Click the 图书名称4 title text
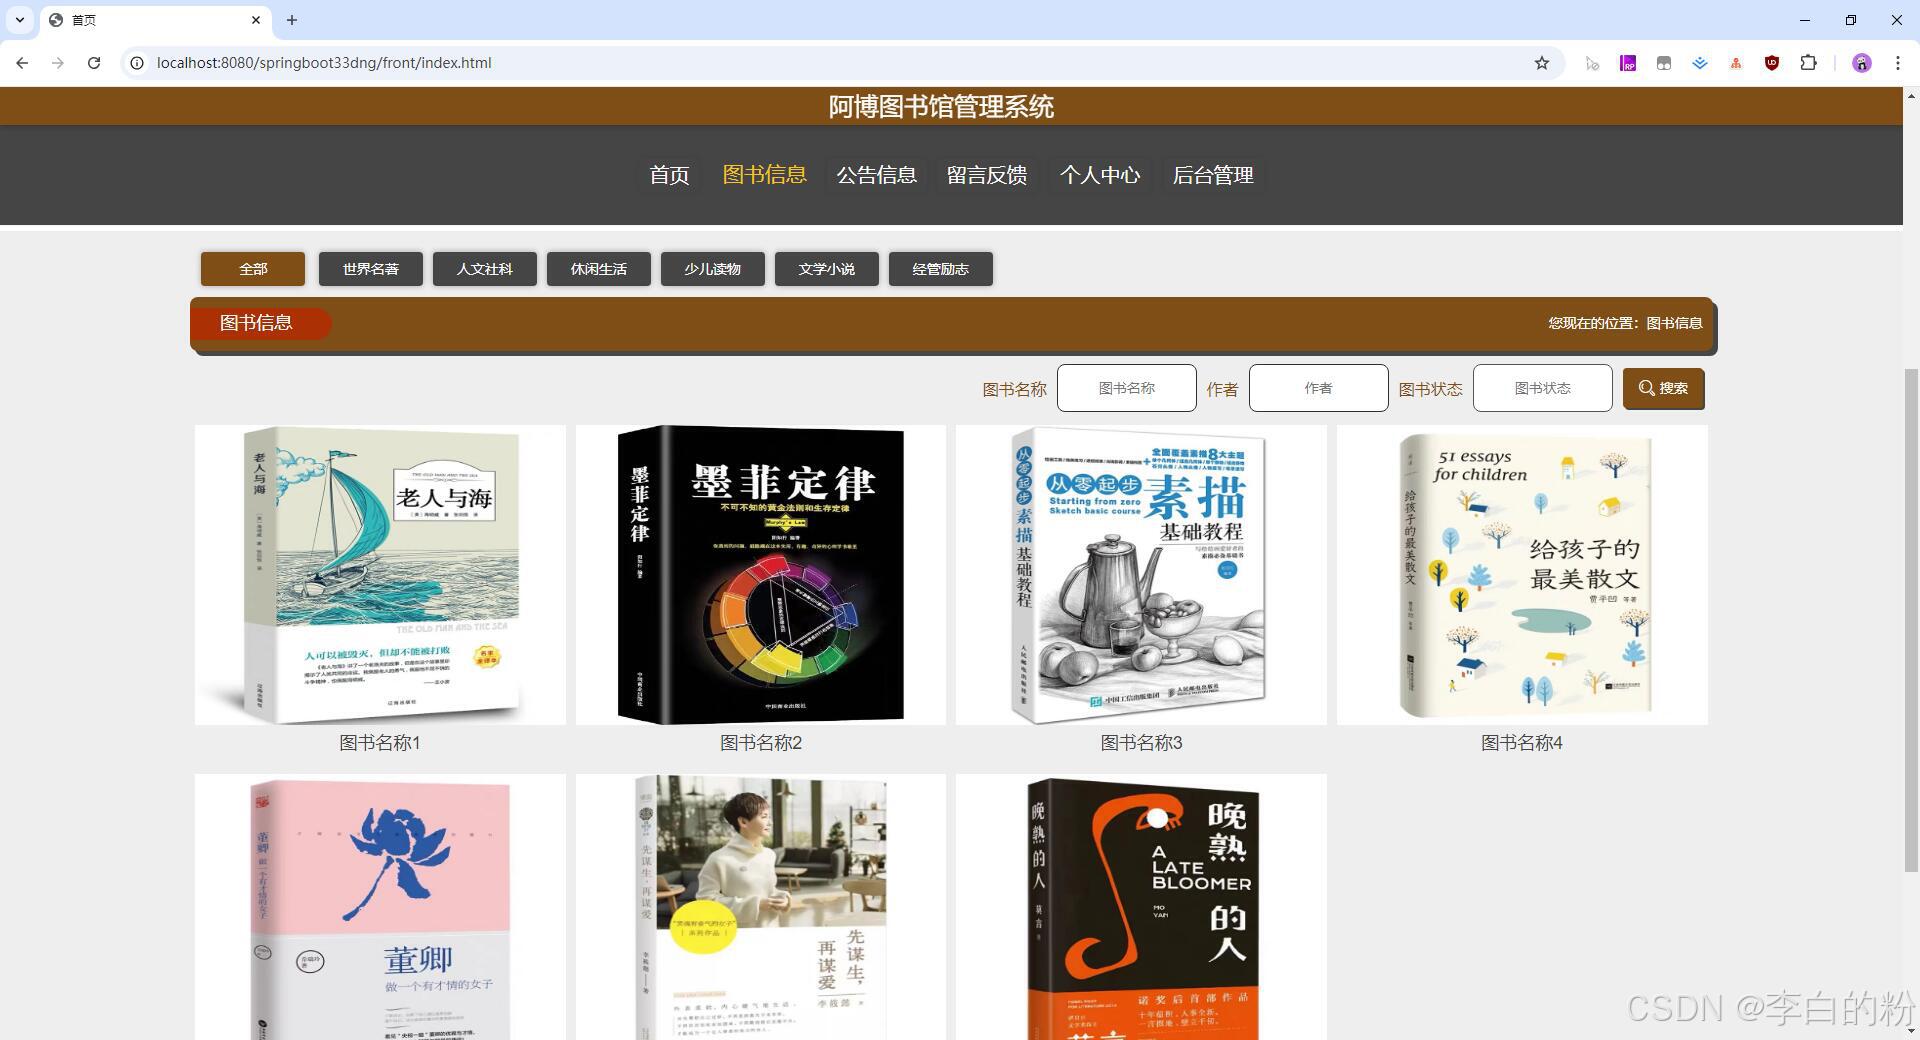1920x1040 pixels. click(1522, 743)
